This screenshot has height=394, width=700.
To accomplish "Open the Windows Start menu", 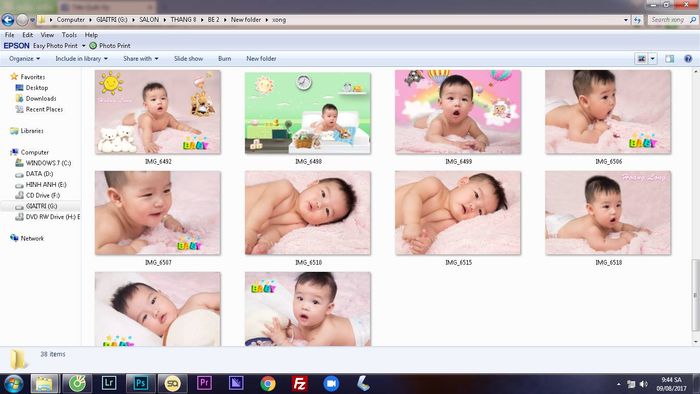I will (13, 383).
